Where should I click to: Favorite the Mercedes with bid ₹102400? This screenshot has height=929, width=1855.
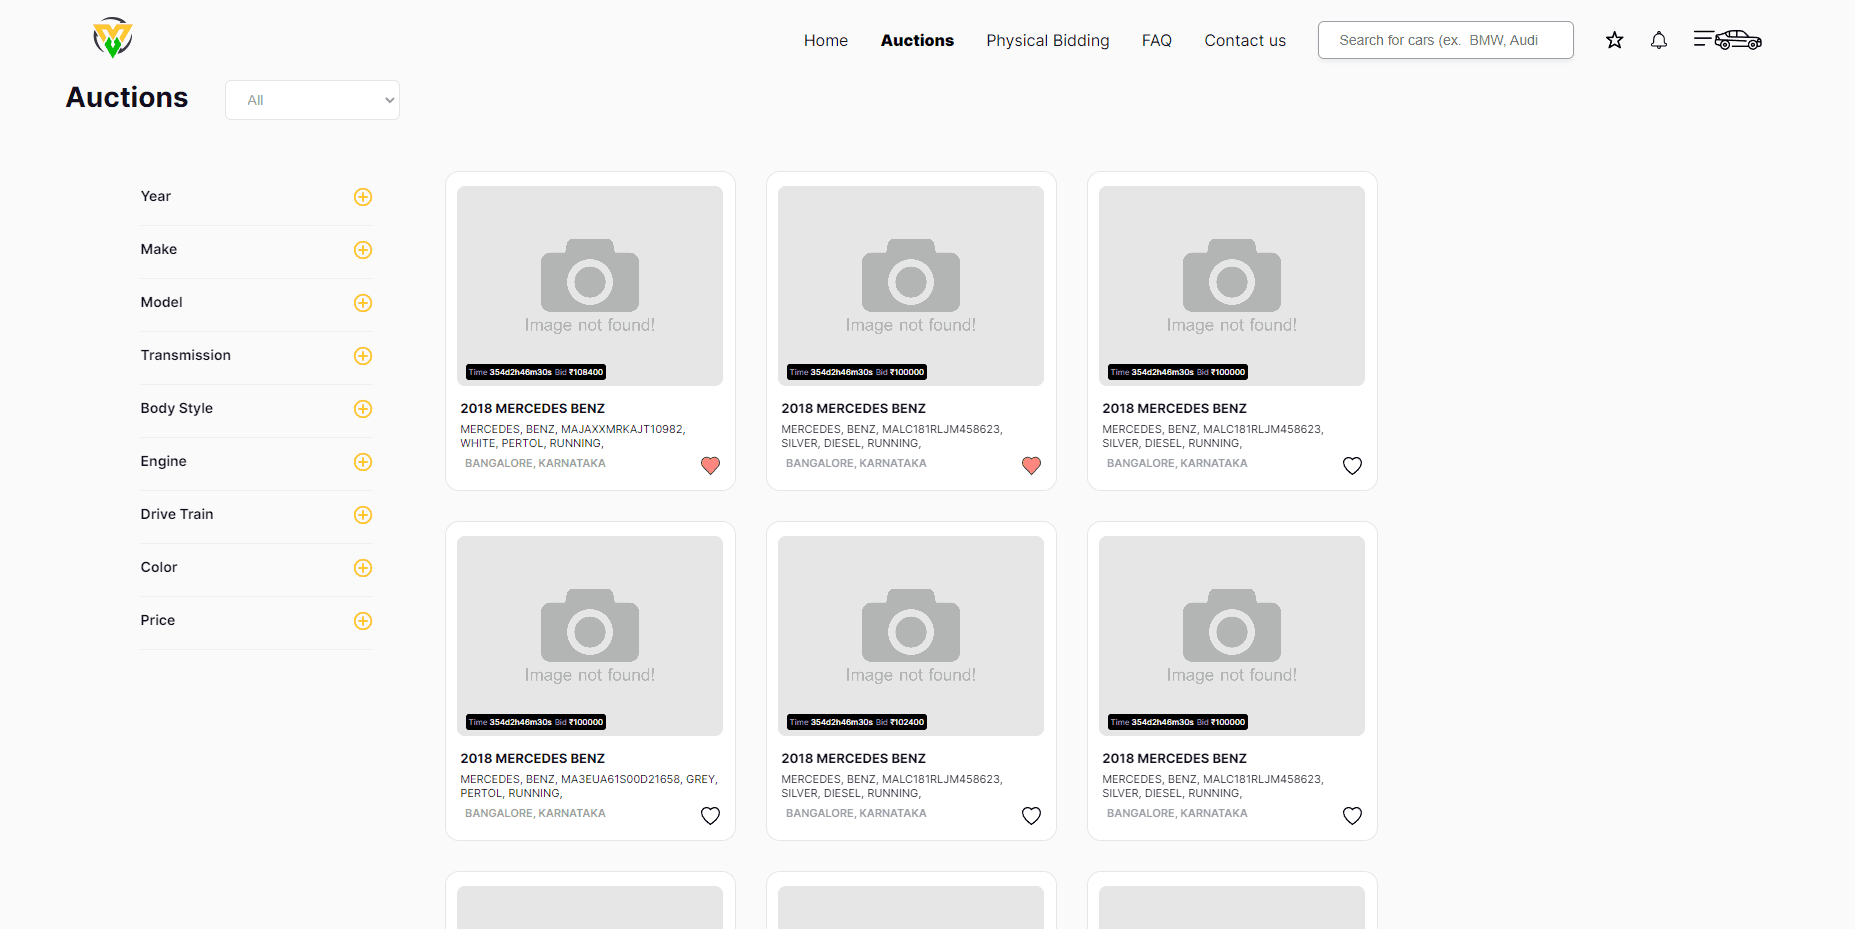click(1031, 815)
